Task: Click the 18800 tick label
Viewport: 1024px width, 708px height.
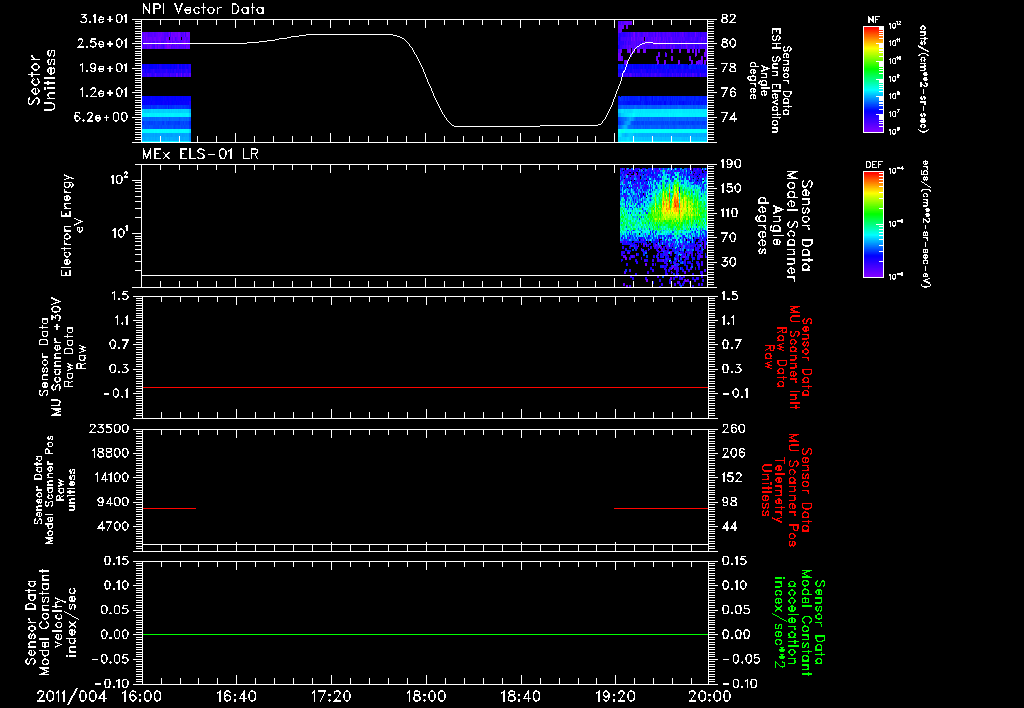Action: tap(109, 453)
